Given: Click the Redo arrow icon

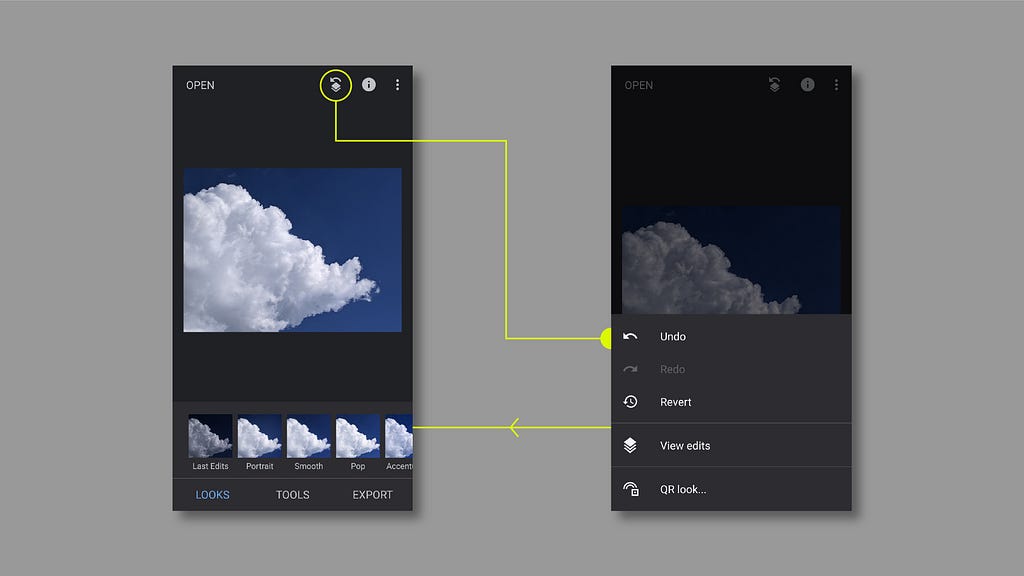Looking at the screenshot, I should (630, 369).
